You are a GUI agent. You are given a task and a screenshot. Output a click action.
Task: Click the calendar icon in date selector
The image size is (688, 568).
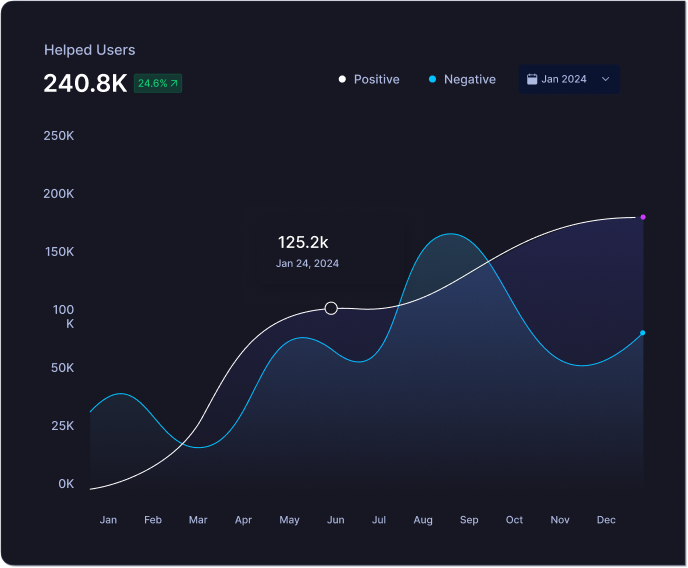[x=532, y=79]
